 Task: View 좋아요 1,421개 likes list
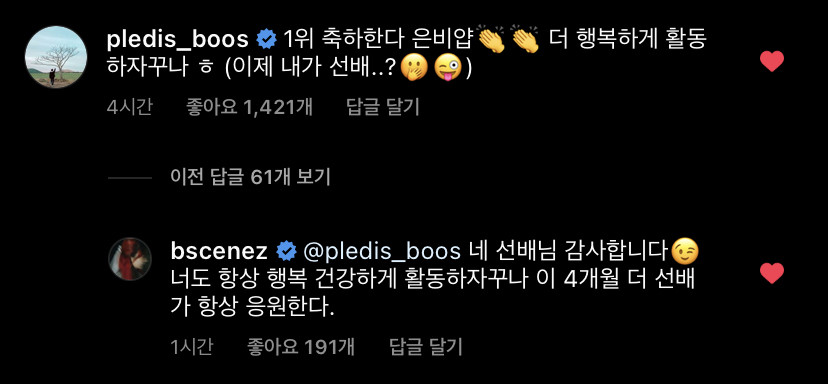pyautogui.click(x=249, y=107)
